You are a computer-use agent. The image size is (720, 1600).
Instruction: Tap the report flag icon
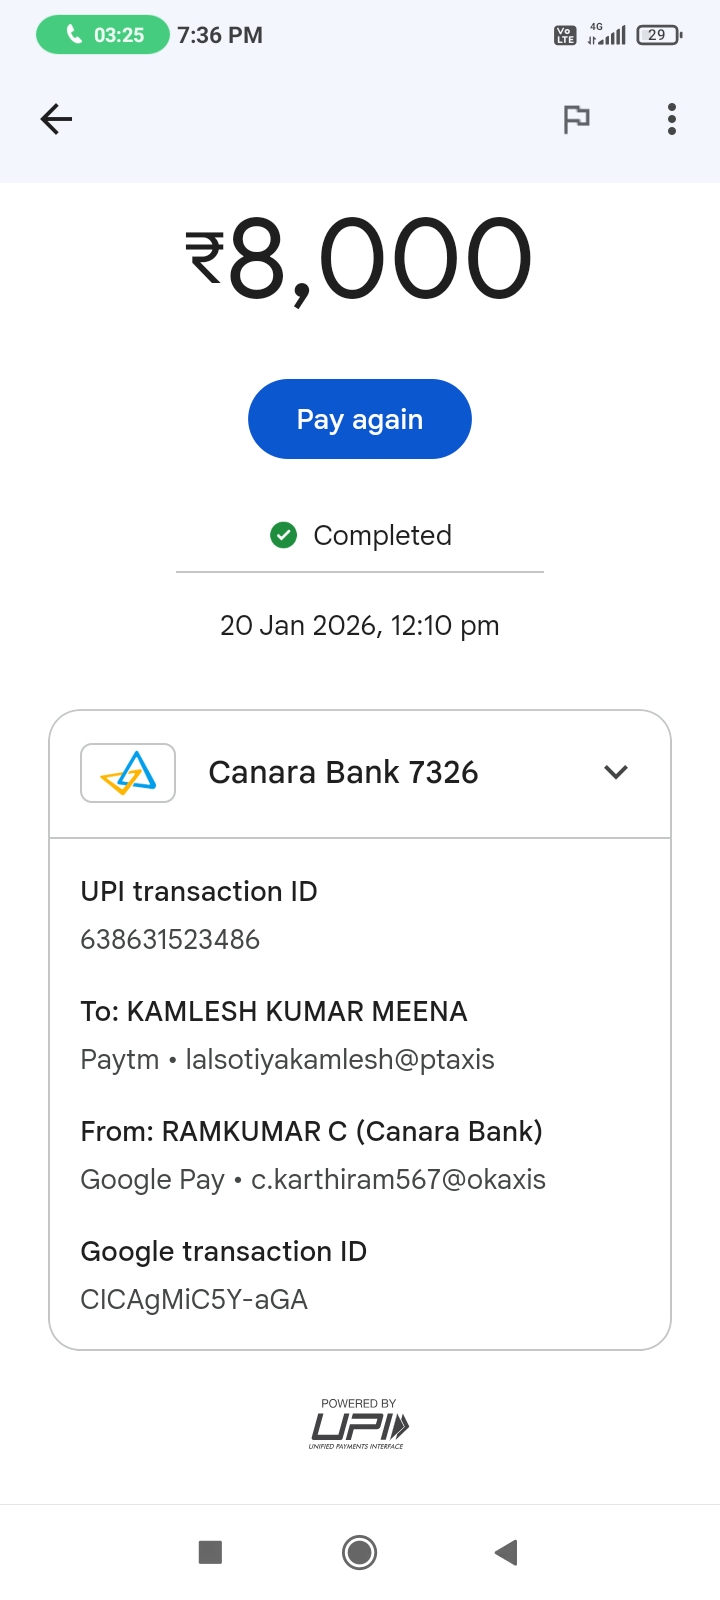[576, 120]
